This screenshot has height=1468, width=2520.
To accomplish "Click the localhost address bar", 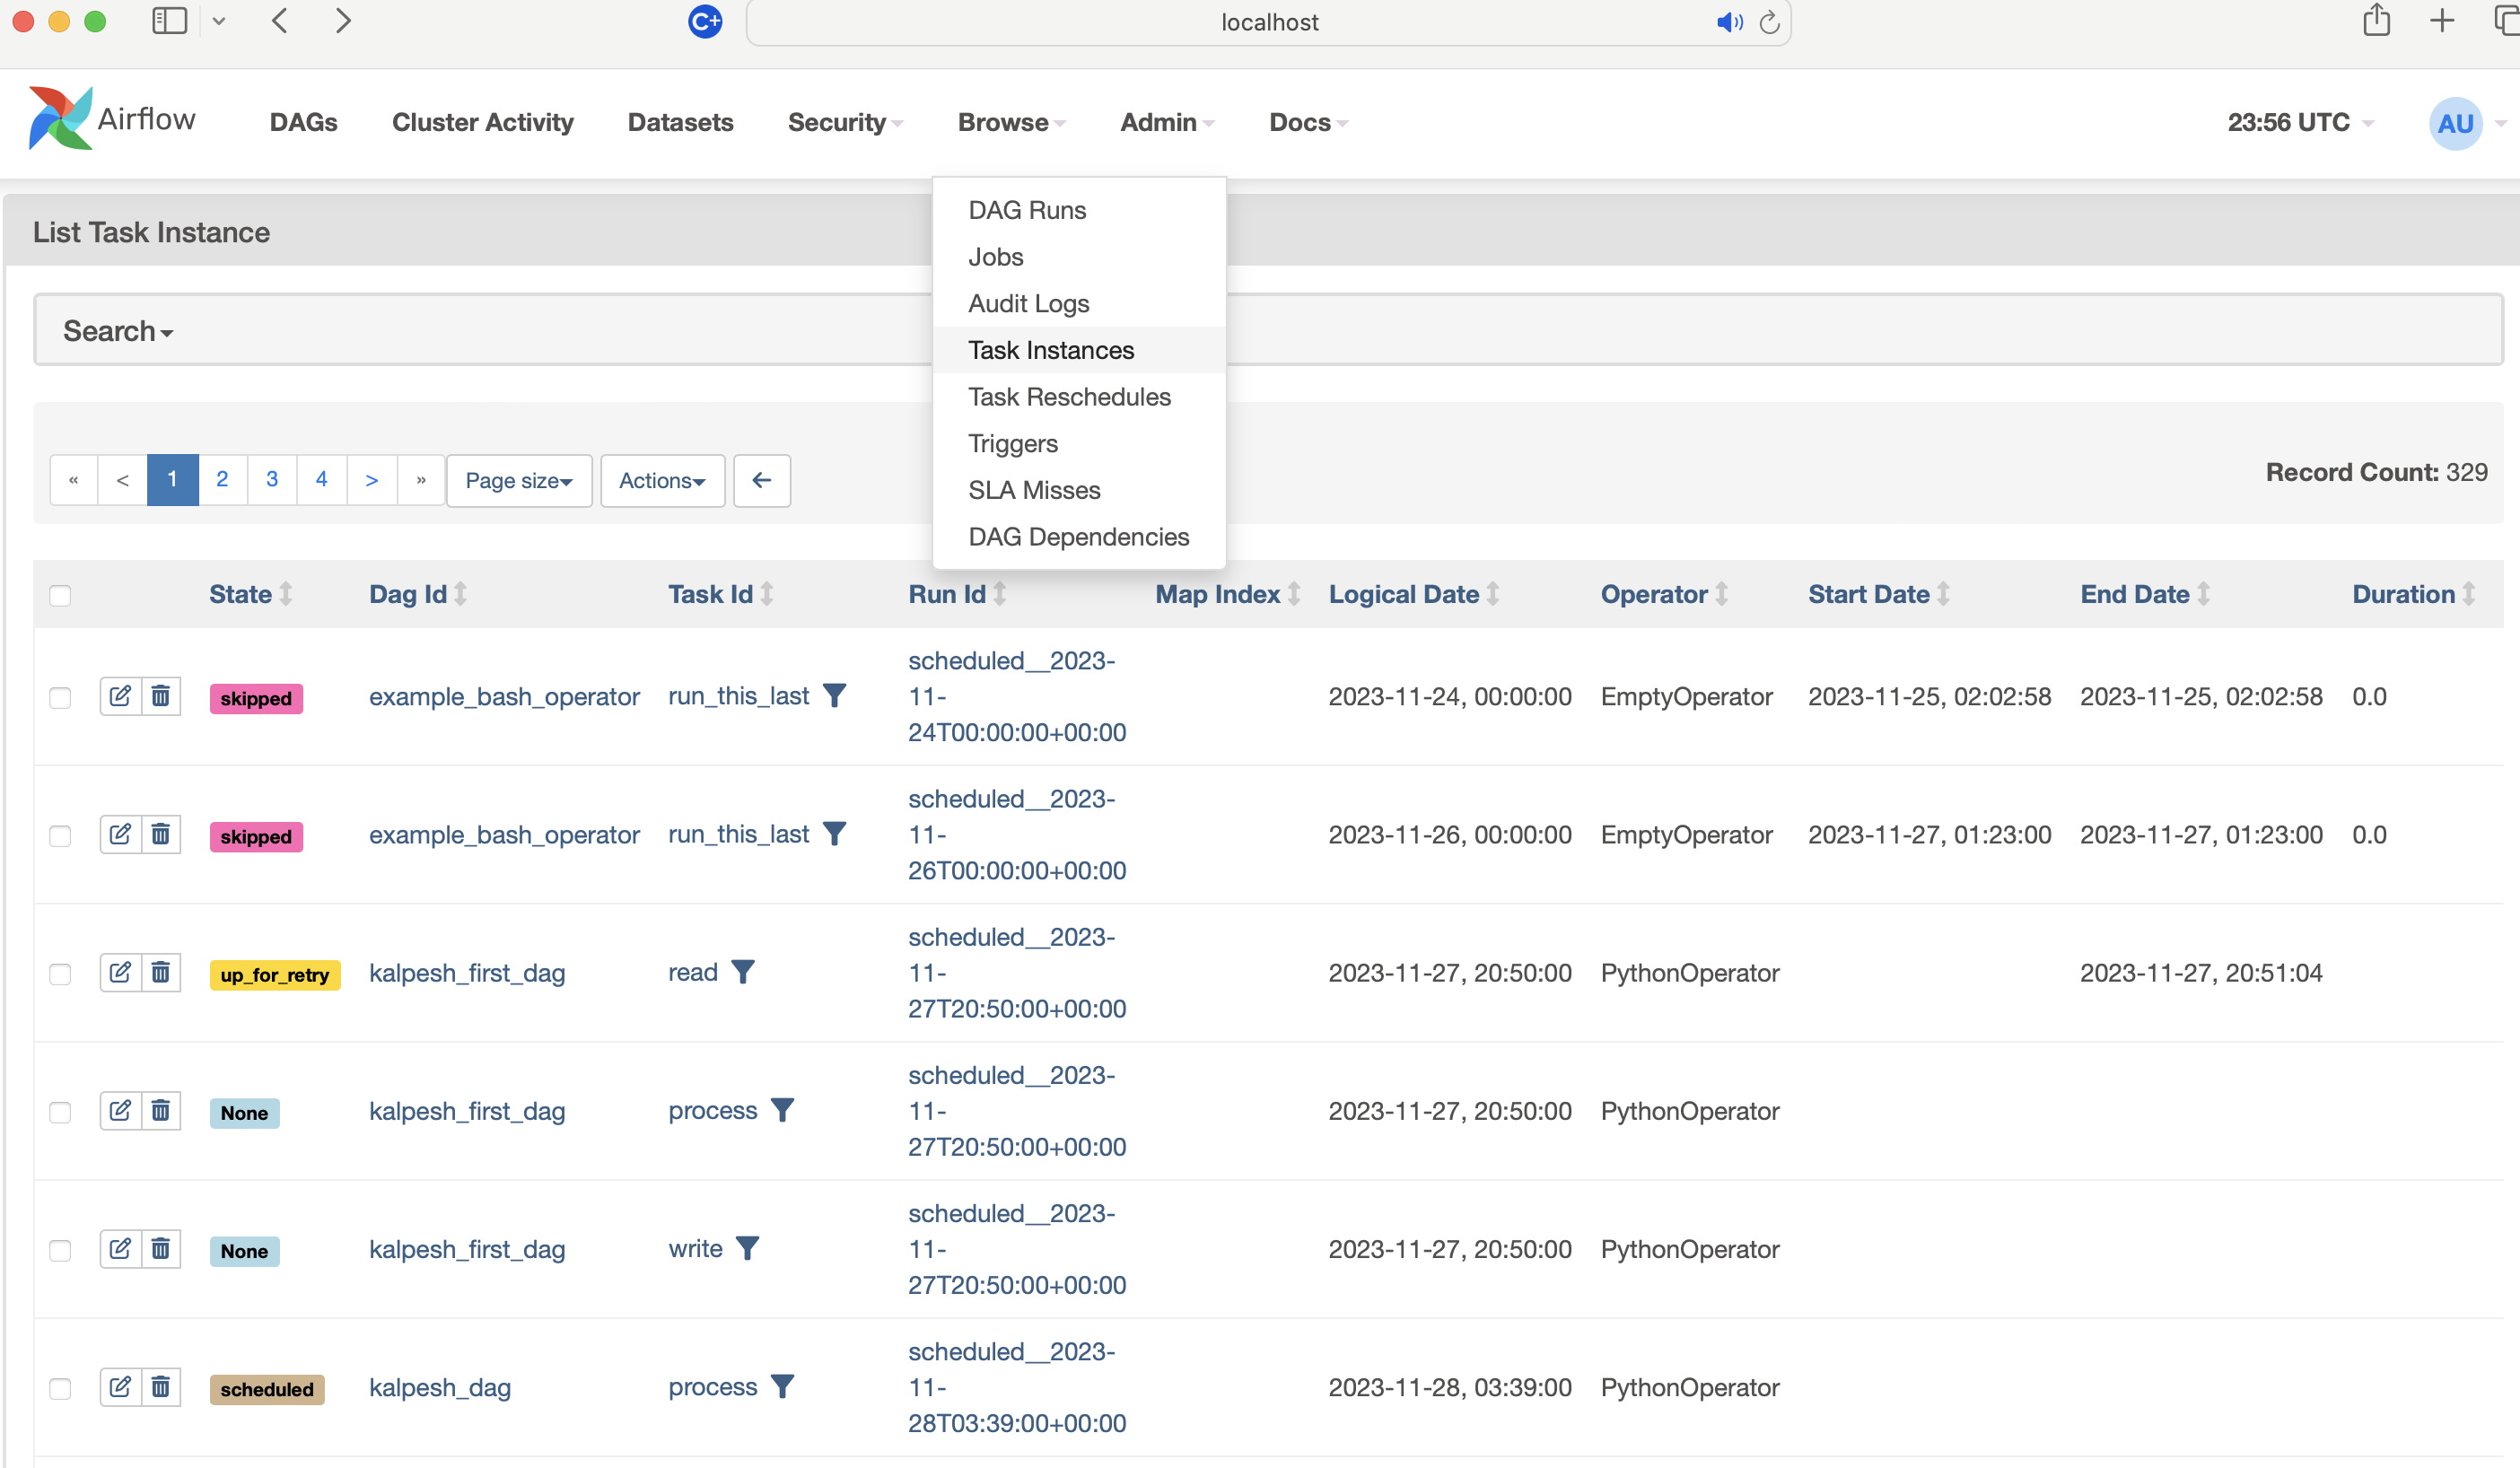I will (1268, 22).
